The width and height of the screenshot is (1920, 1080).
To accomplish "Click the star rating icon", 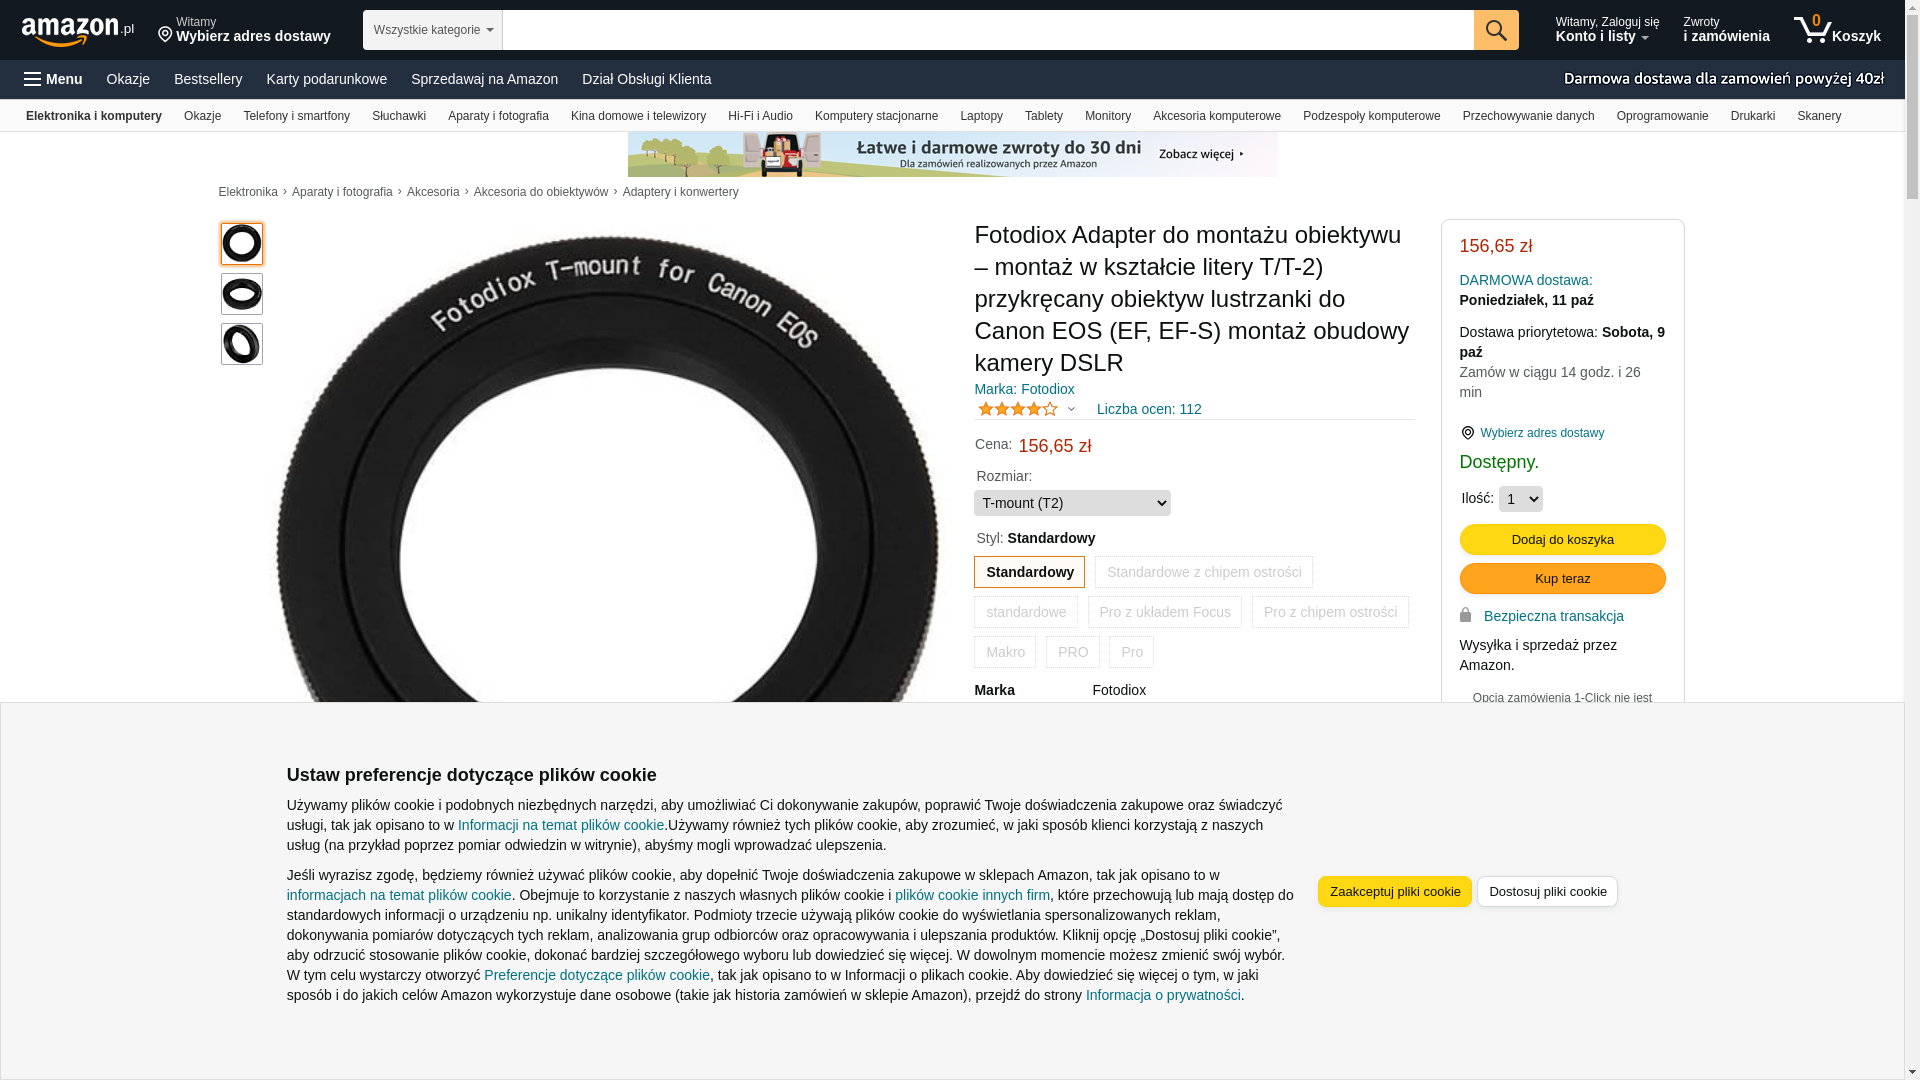I will pos(1017,409).
